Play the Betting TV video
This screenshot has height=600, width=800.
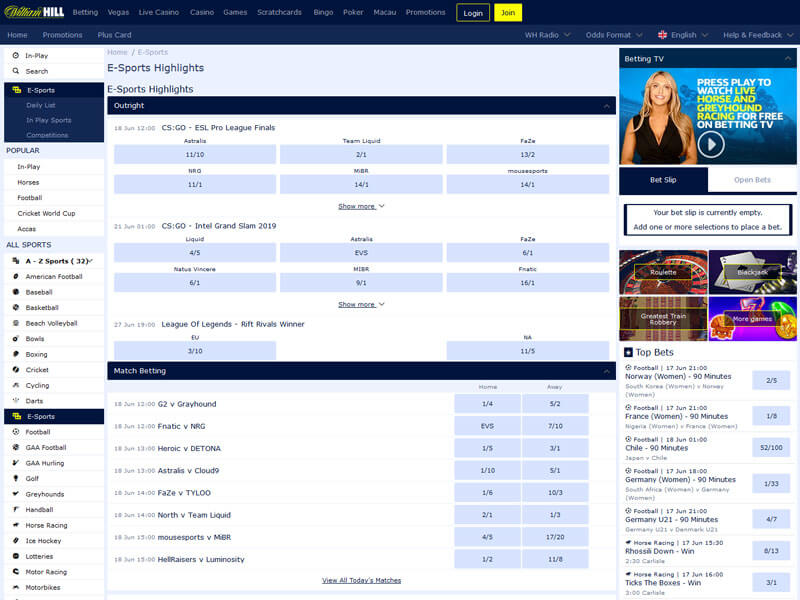pos(711,144)
